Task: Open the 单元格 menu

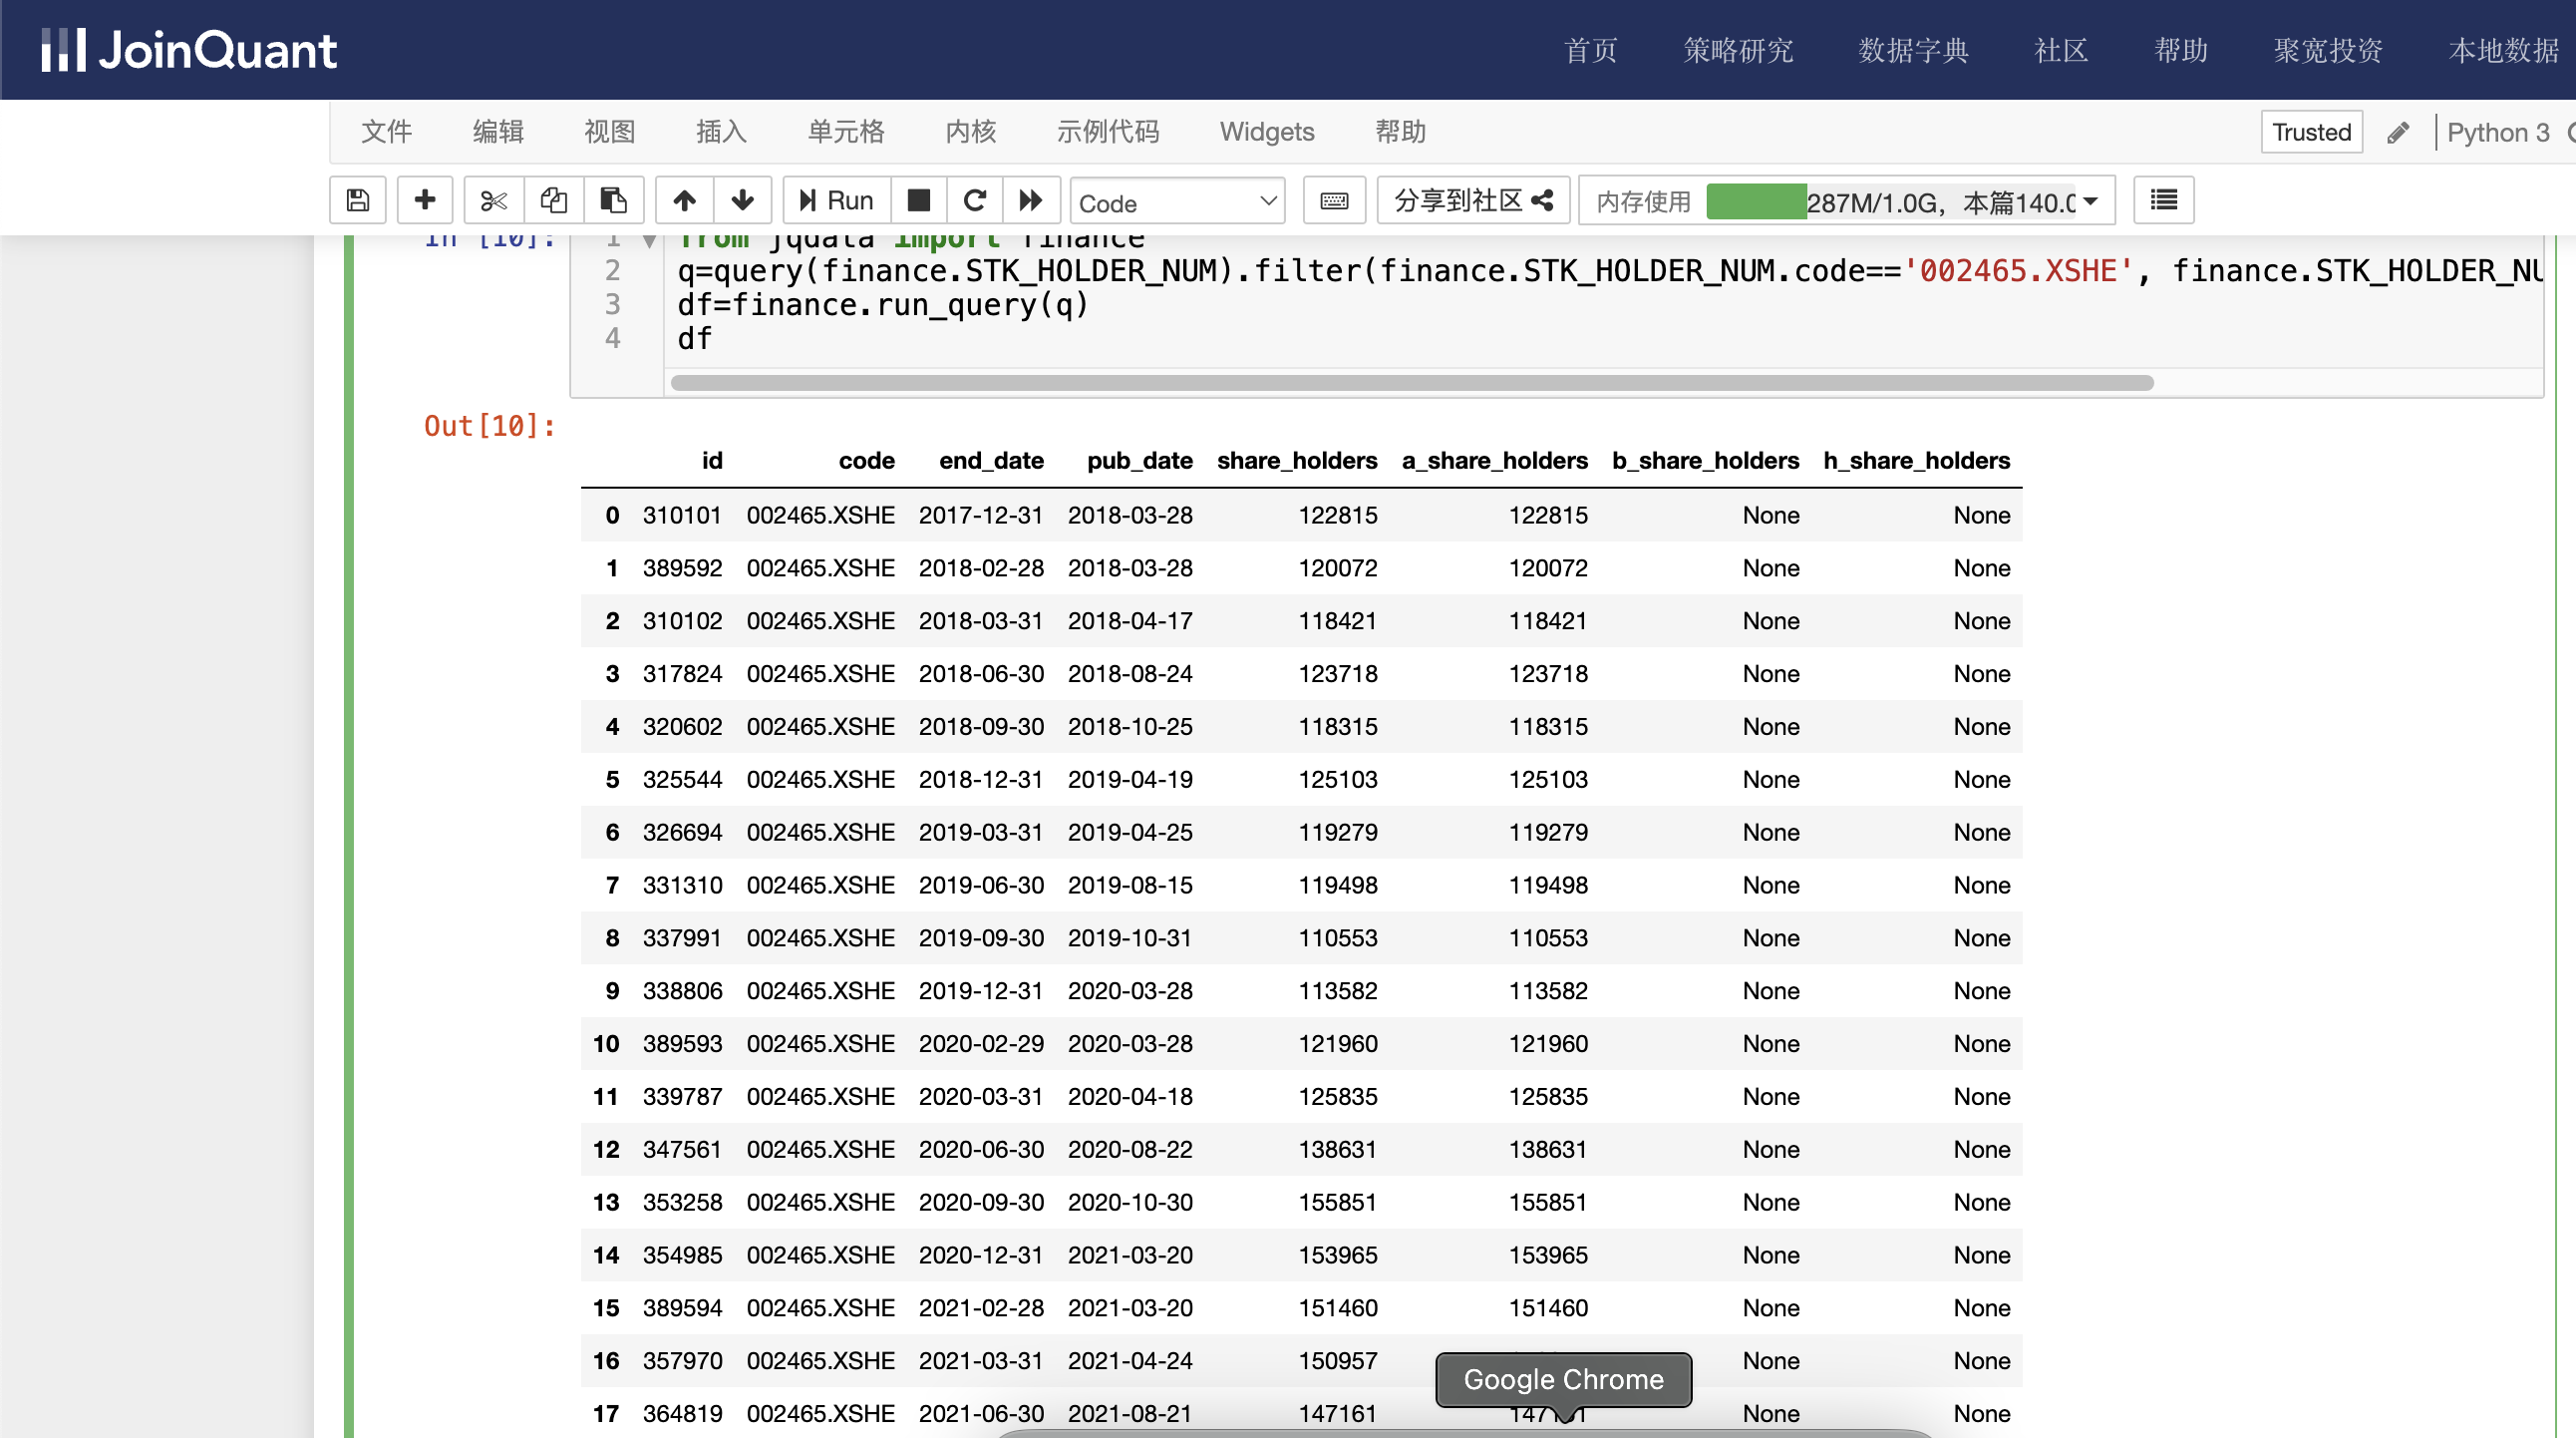Action: point(847,129)
